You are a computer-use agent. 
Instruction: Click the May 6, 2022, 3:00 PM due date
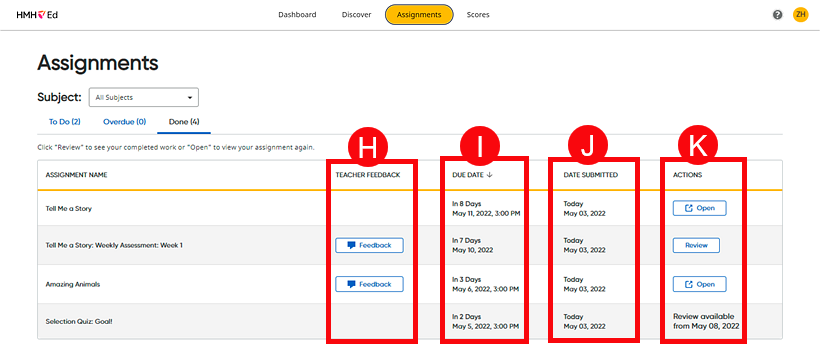(x=485, y=289)
